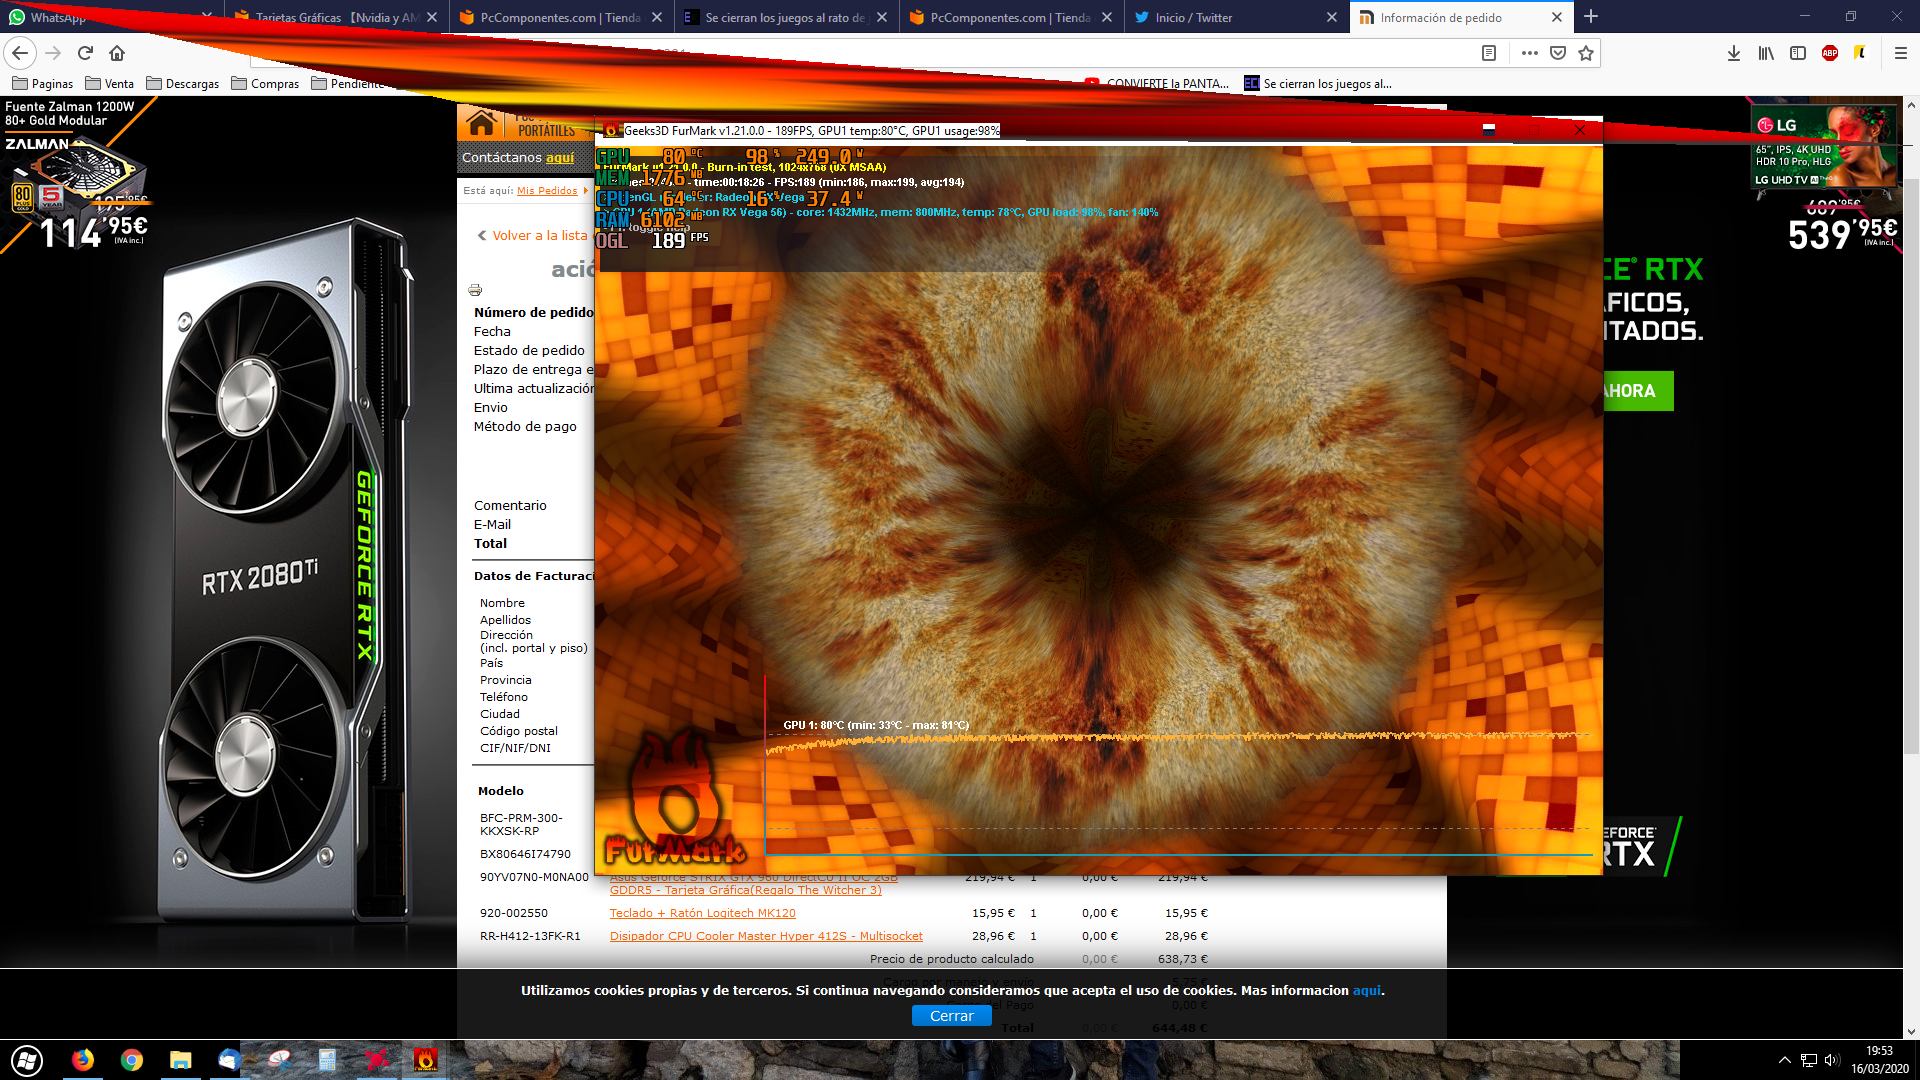Bookmark this page with the star

(1586, 53)
